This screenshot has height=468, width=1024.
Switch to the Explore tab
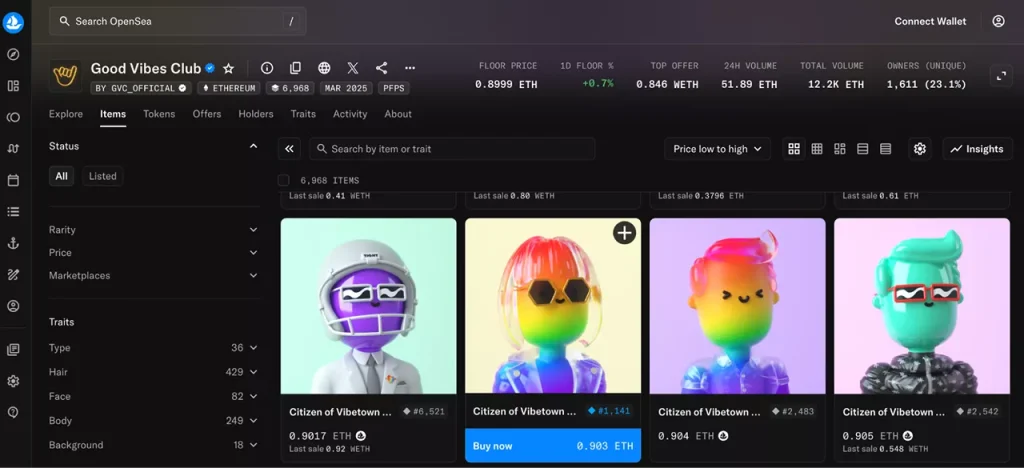[66, 114]
